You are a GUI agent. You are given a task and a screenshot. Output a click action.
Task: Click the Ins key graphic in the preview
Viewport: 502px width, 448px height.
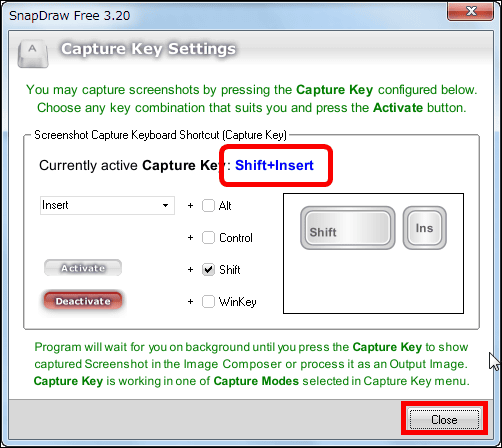click(x=424, y=228)
